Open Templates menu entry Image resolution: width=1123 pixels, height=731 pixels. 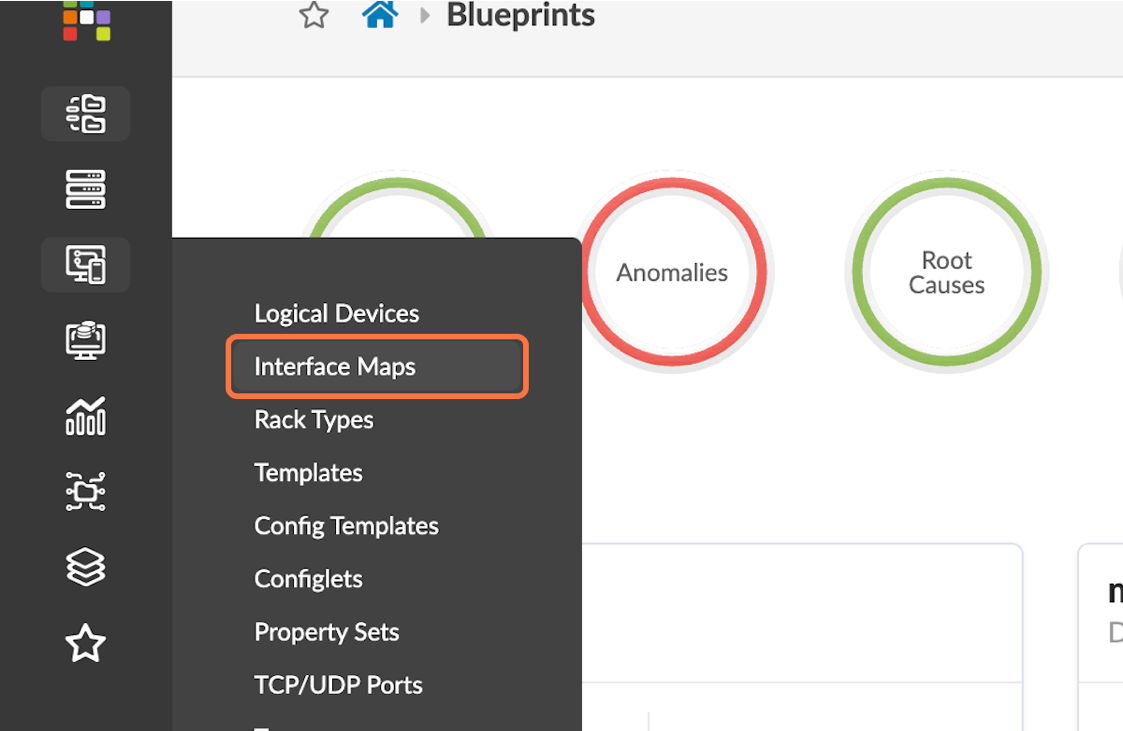click(308, 473)
